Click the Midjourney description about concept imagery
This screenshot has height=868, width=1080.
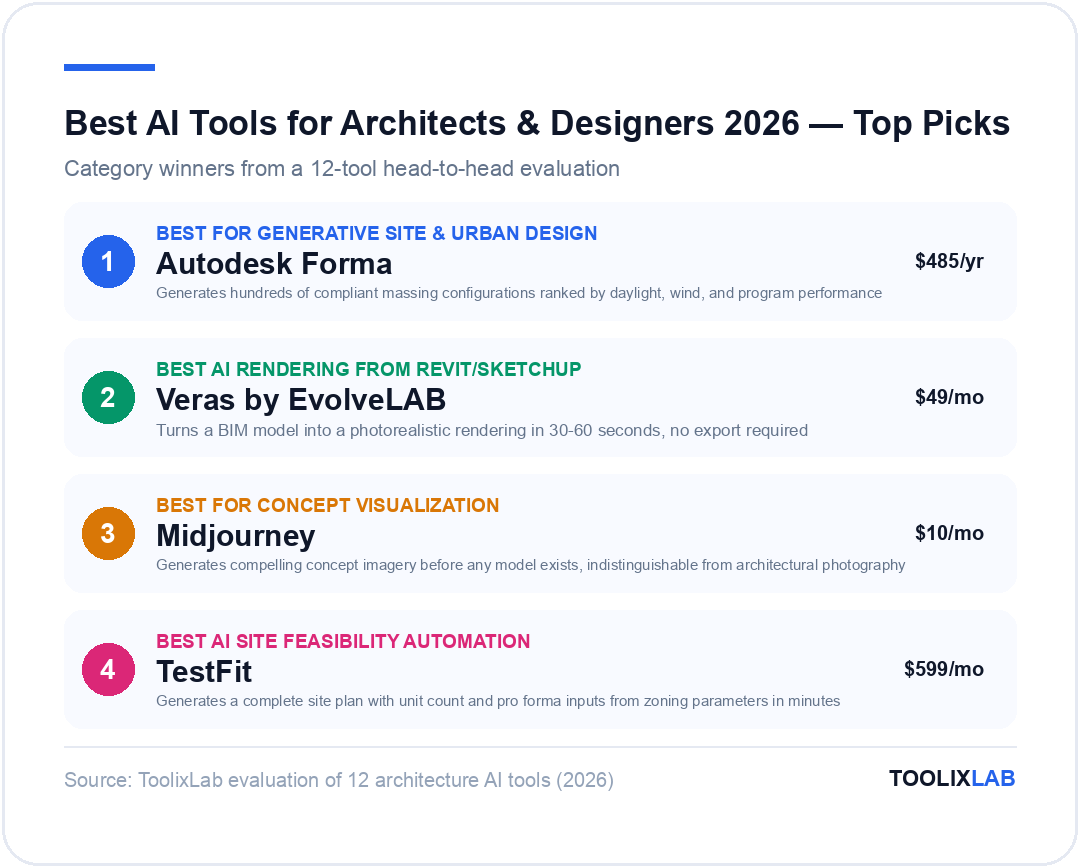point(530,566)
